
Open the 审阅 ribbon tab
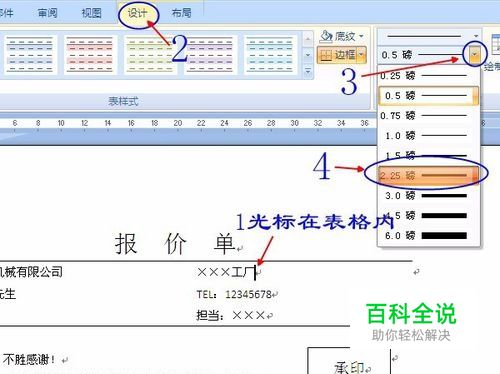47,13
